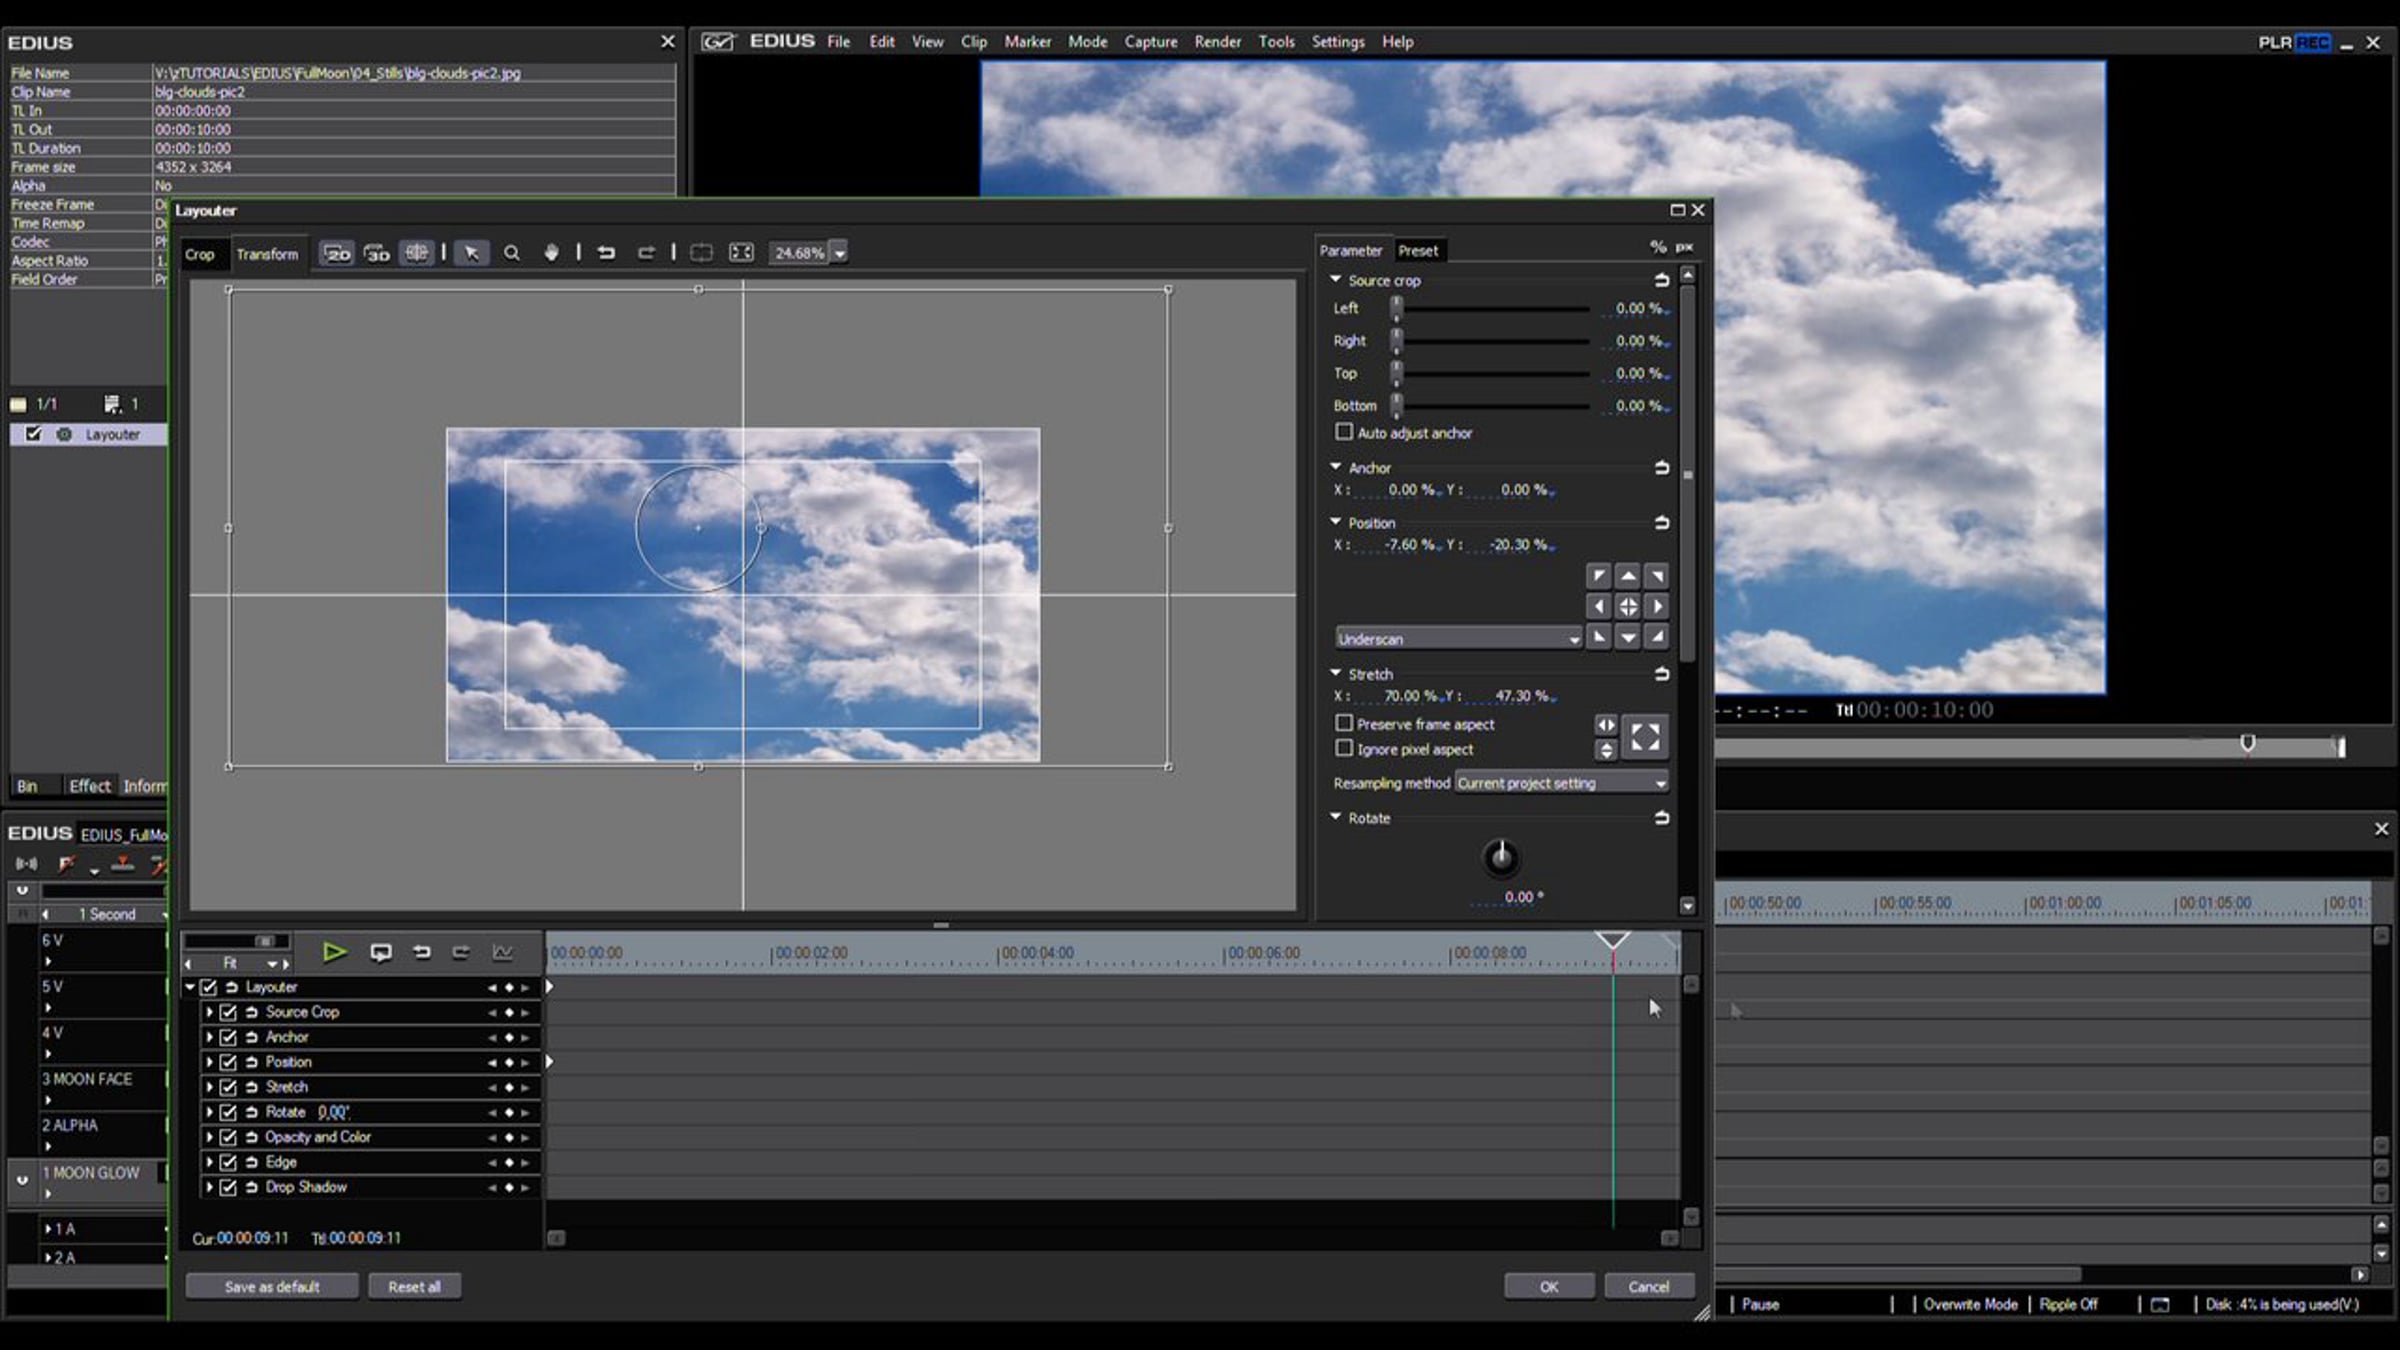The width and height of the screenshot is (2400, 1350).
Task: Click the Layouter timeline playhead marker
Action: point(1612,941)
